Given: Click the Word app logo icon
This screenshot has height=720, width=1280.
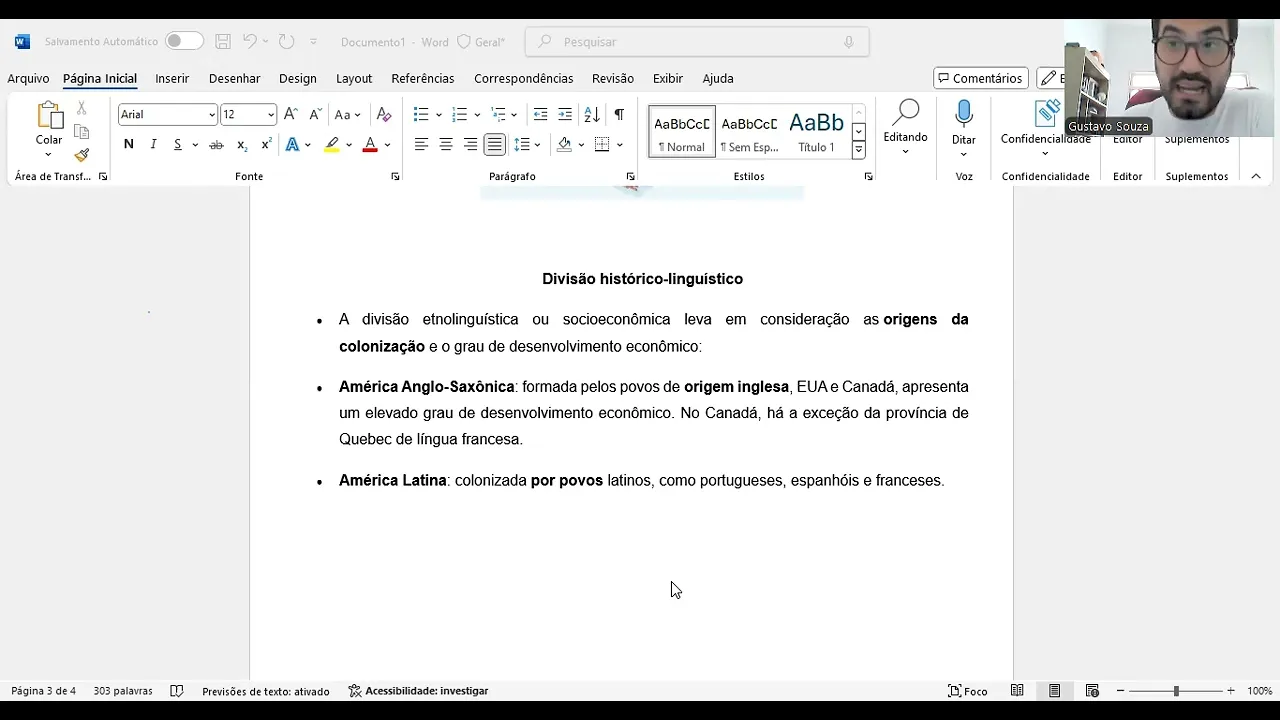Looking at the screenshot, I should [x=22, y=42].
